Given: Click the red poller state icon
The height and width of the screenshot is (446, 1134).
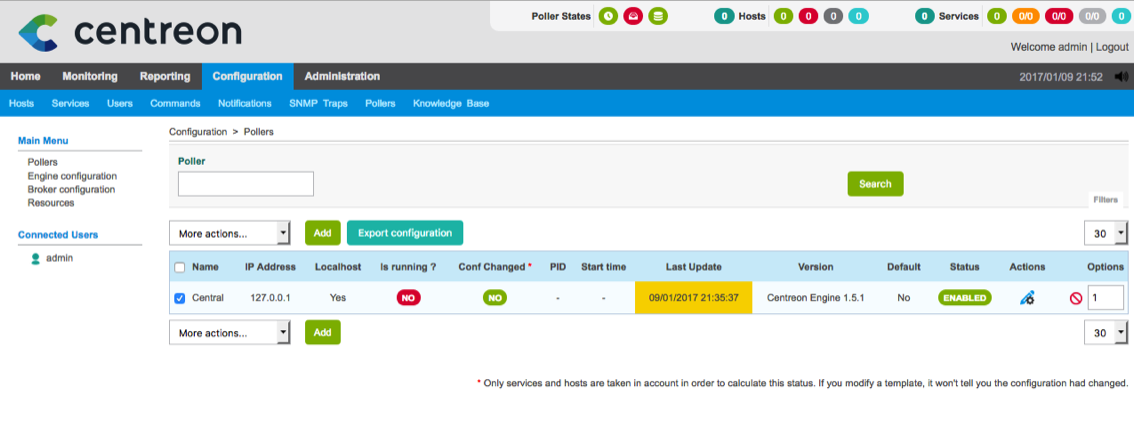Looking at the screenshot, I should (633, 16).
